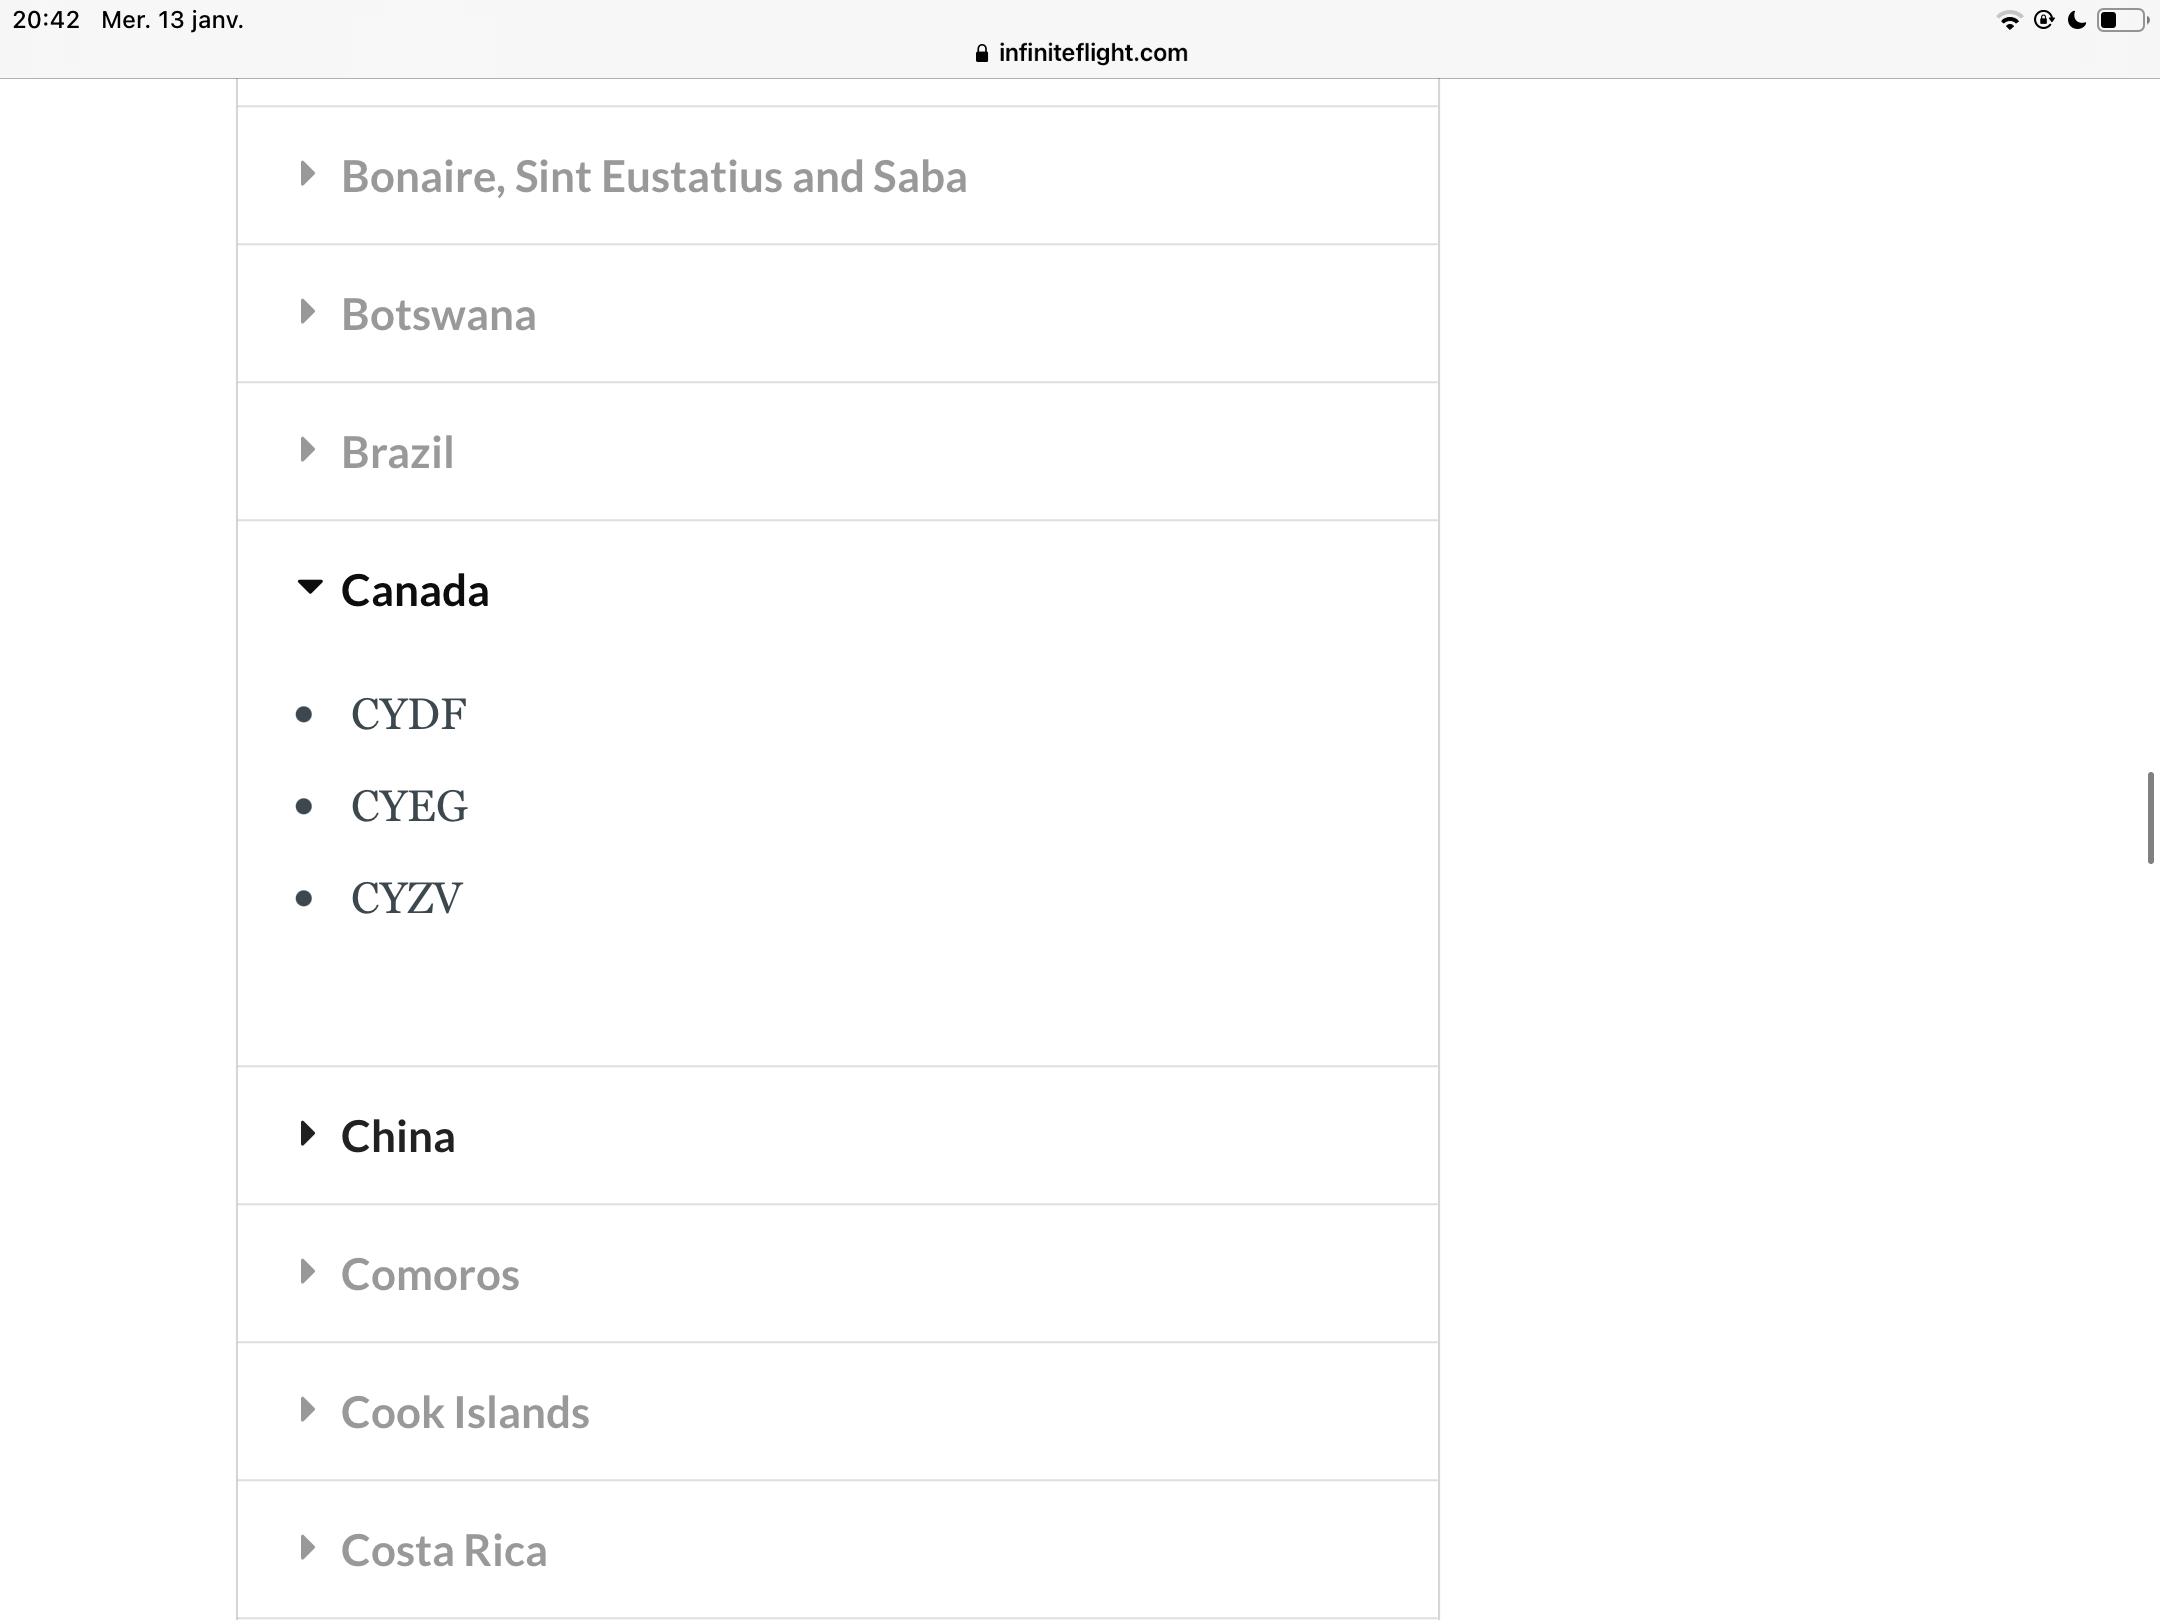
Task: Tap the Do Not Disturb moon icon
Action: (2077, 21)
